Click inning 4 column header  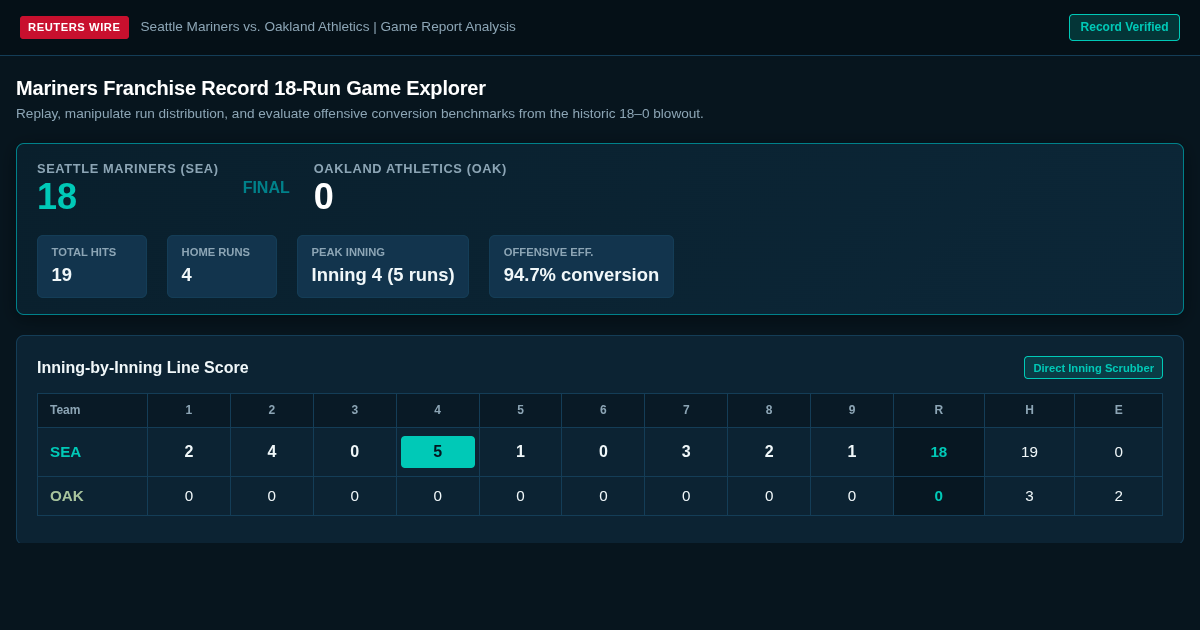[438, 410]
